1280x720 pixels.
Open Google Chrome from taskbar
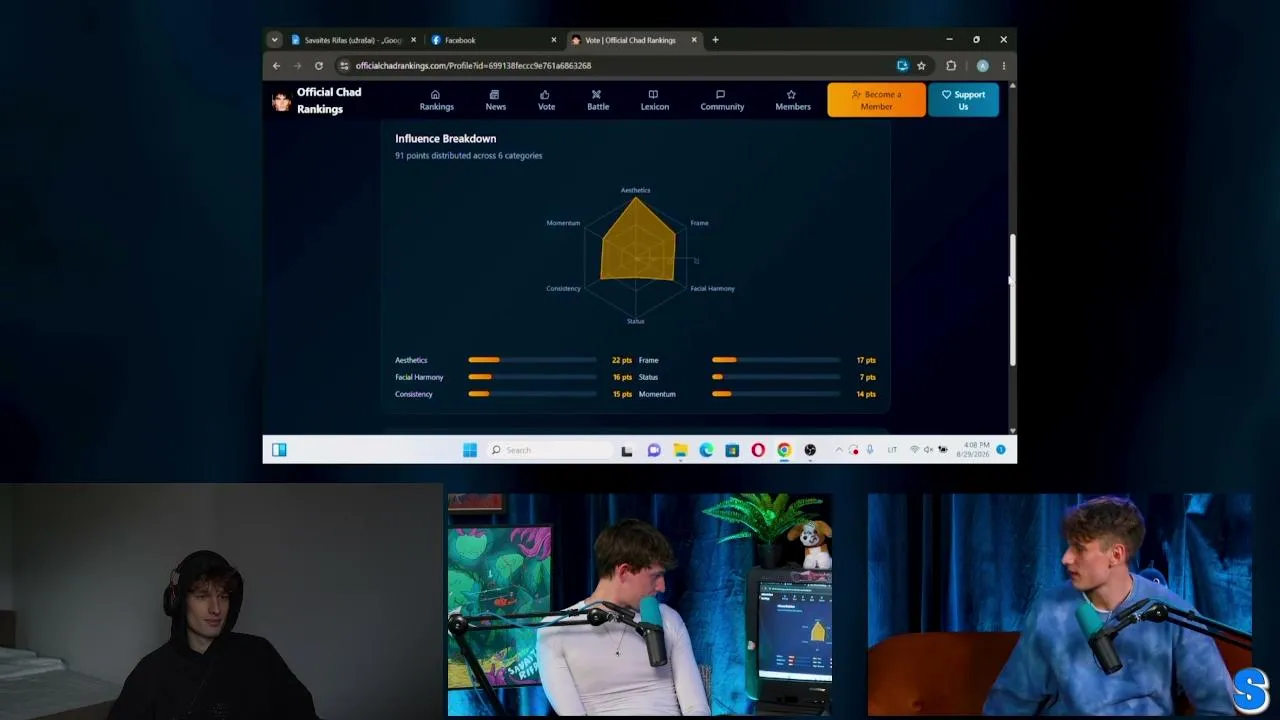[784, 450]
